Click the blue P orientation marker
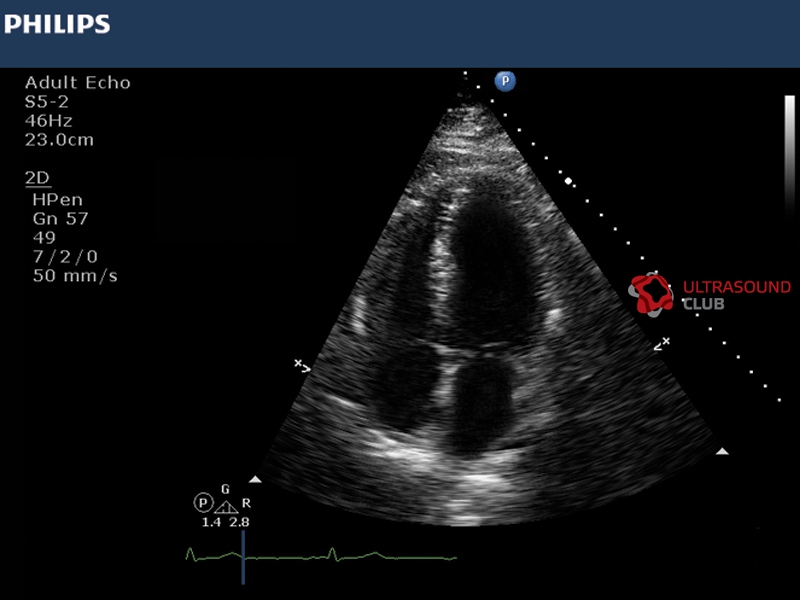 (x=505, y=81)
